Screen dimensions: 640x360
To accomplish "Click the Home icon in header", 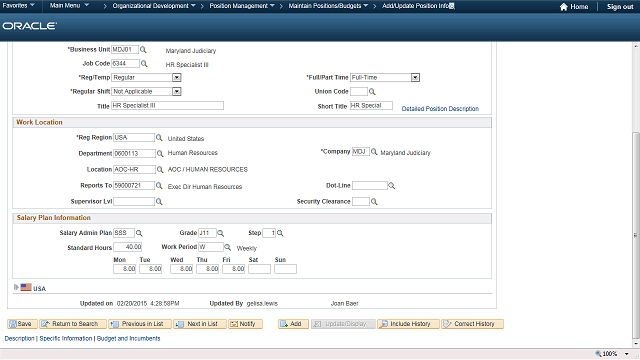I will tap(564, 7).
